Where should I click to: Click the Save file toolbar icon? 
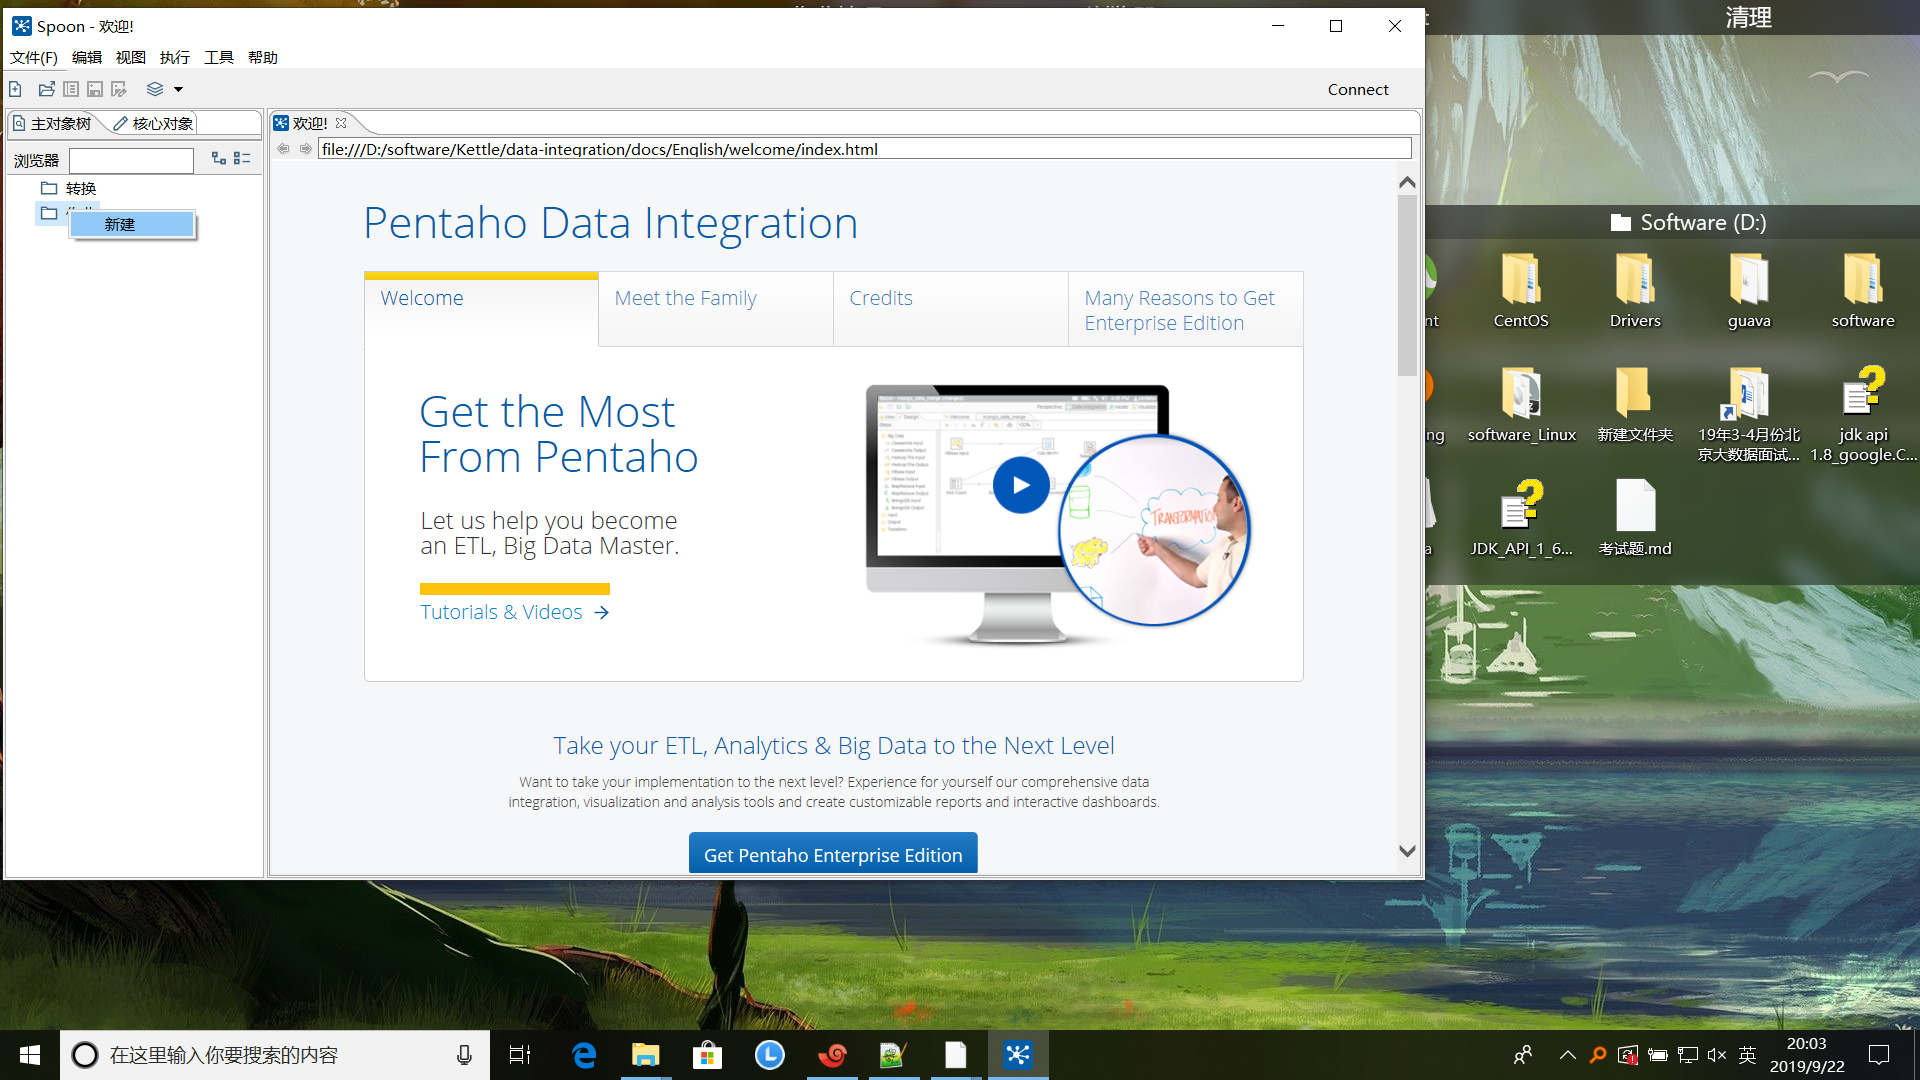(95, 89)
